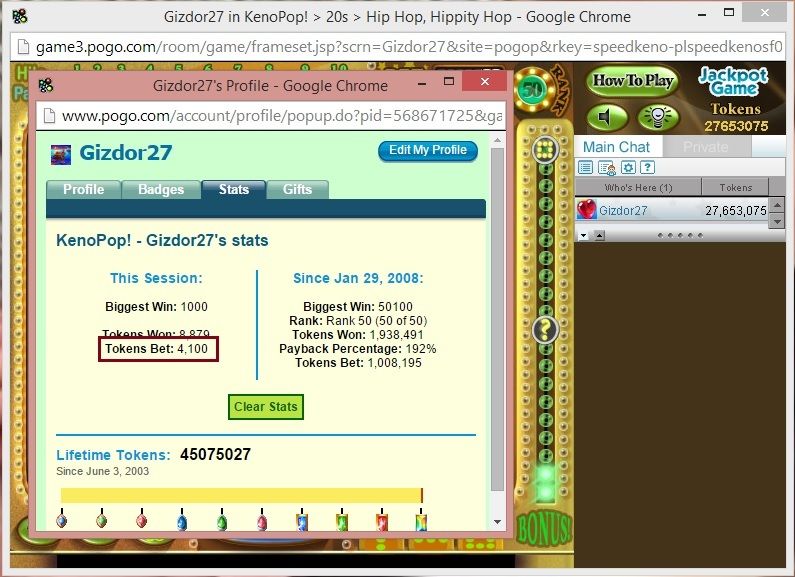Screen dimensions: 795x577
Task: Click the Pogo favicon in profile popup title bar
Action: pyautogui.click(x=46, y=85)
